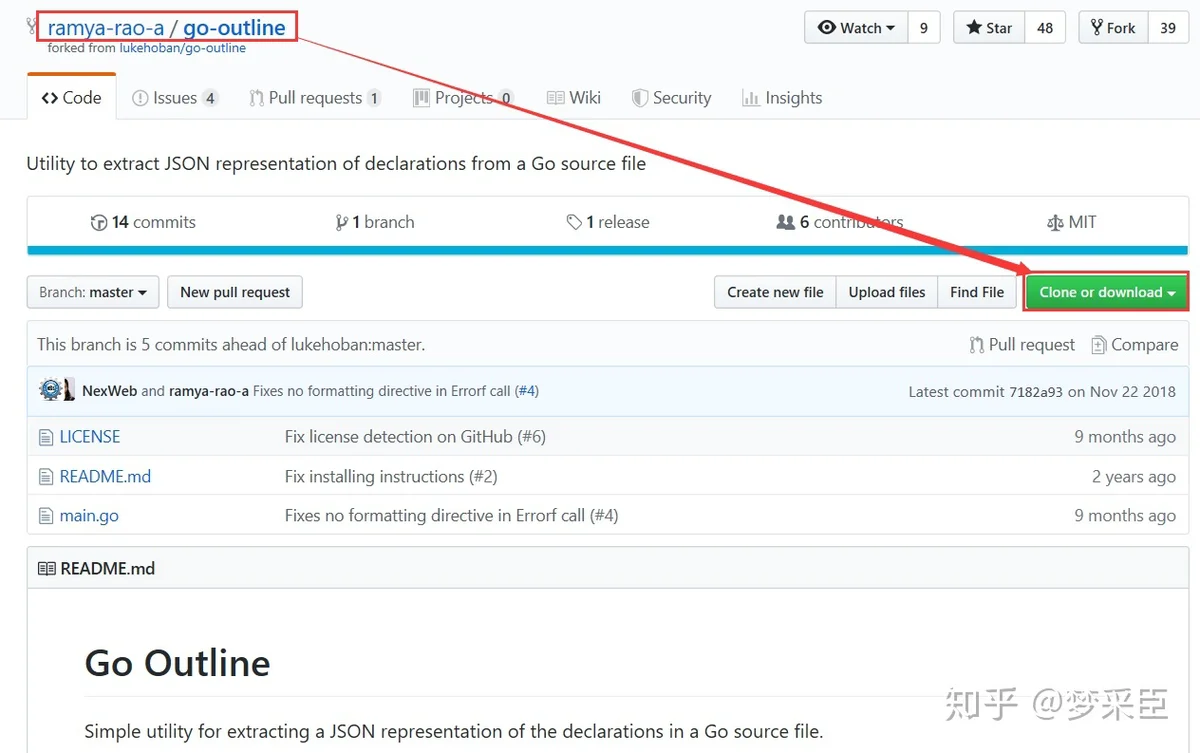1200x753 pixels.
Task: Click the Projects tab board icon
Action: tap(421, 98)
